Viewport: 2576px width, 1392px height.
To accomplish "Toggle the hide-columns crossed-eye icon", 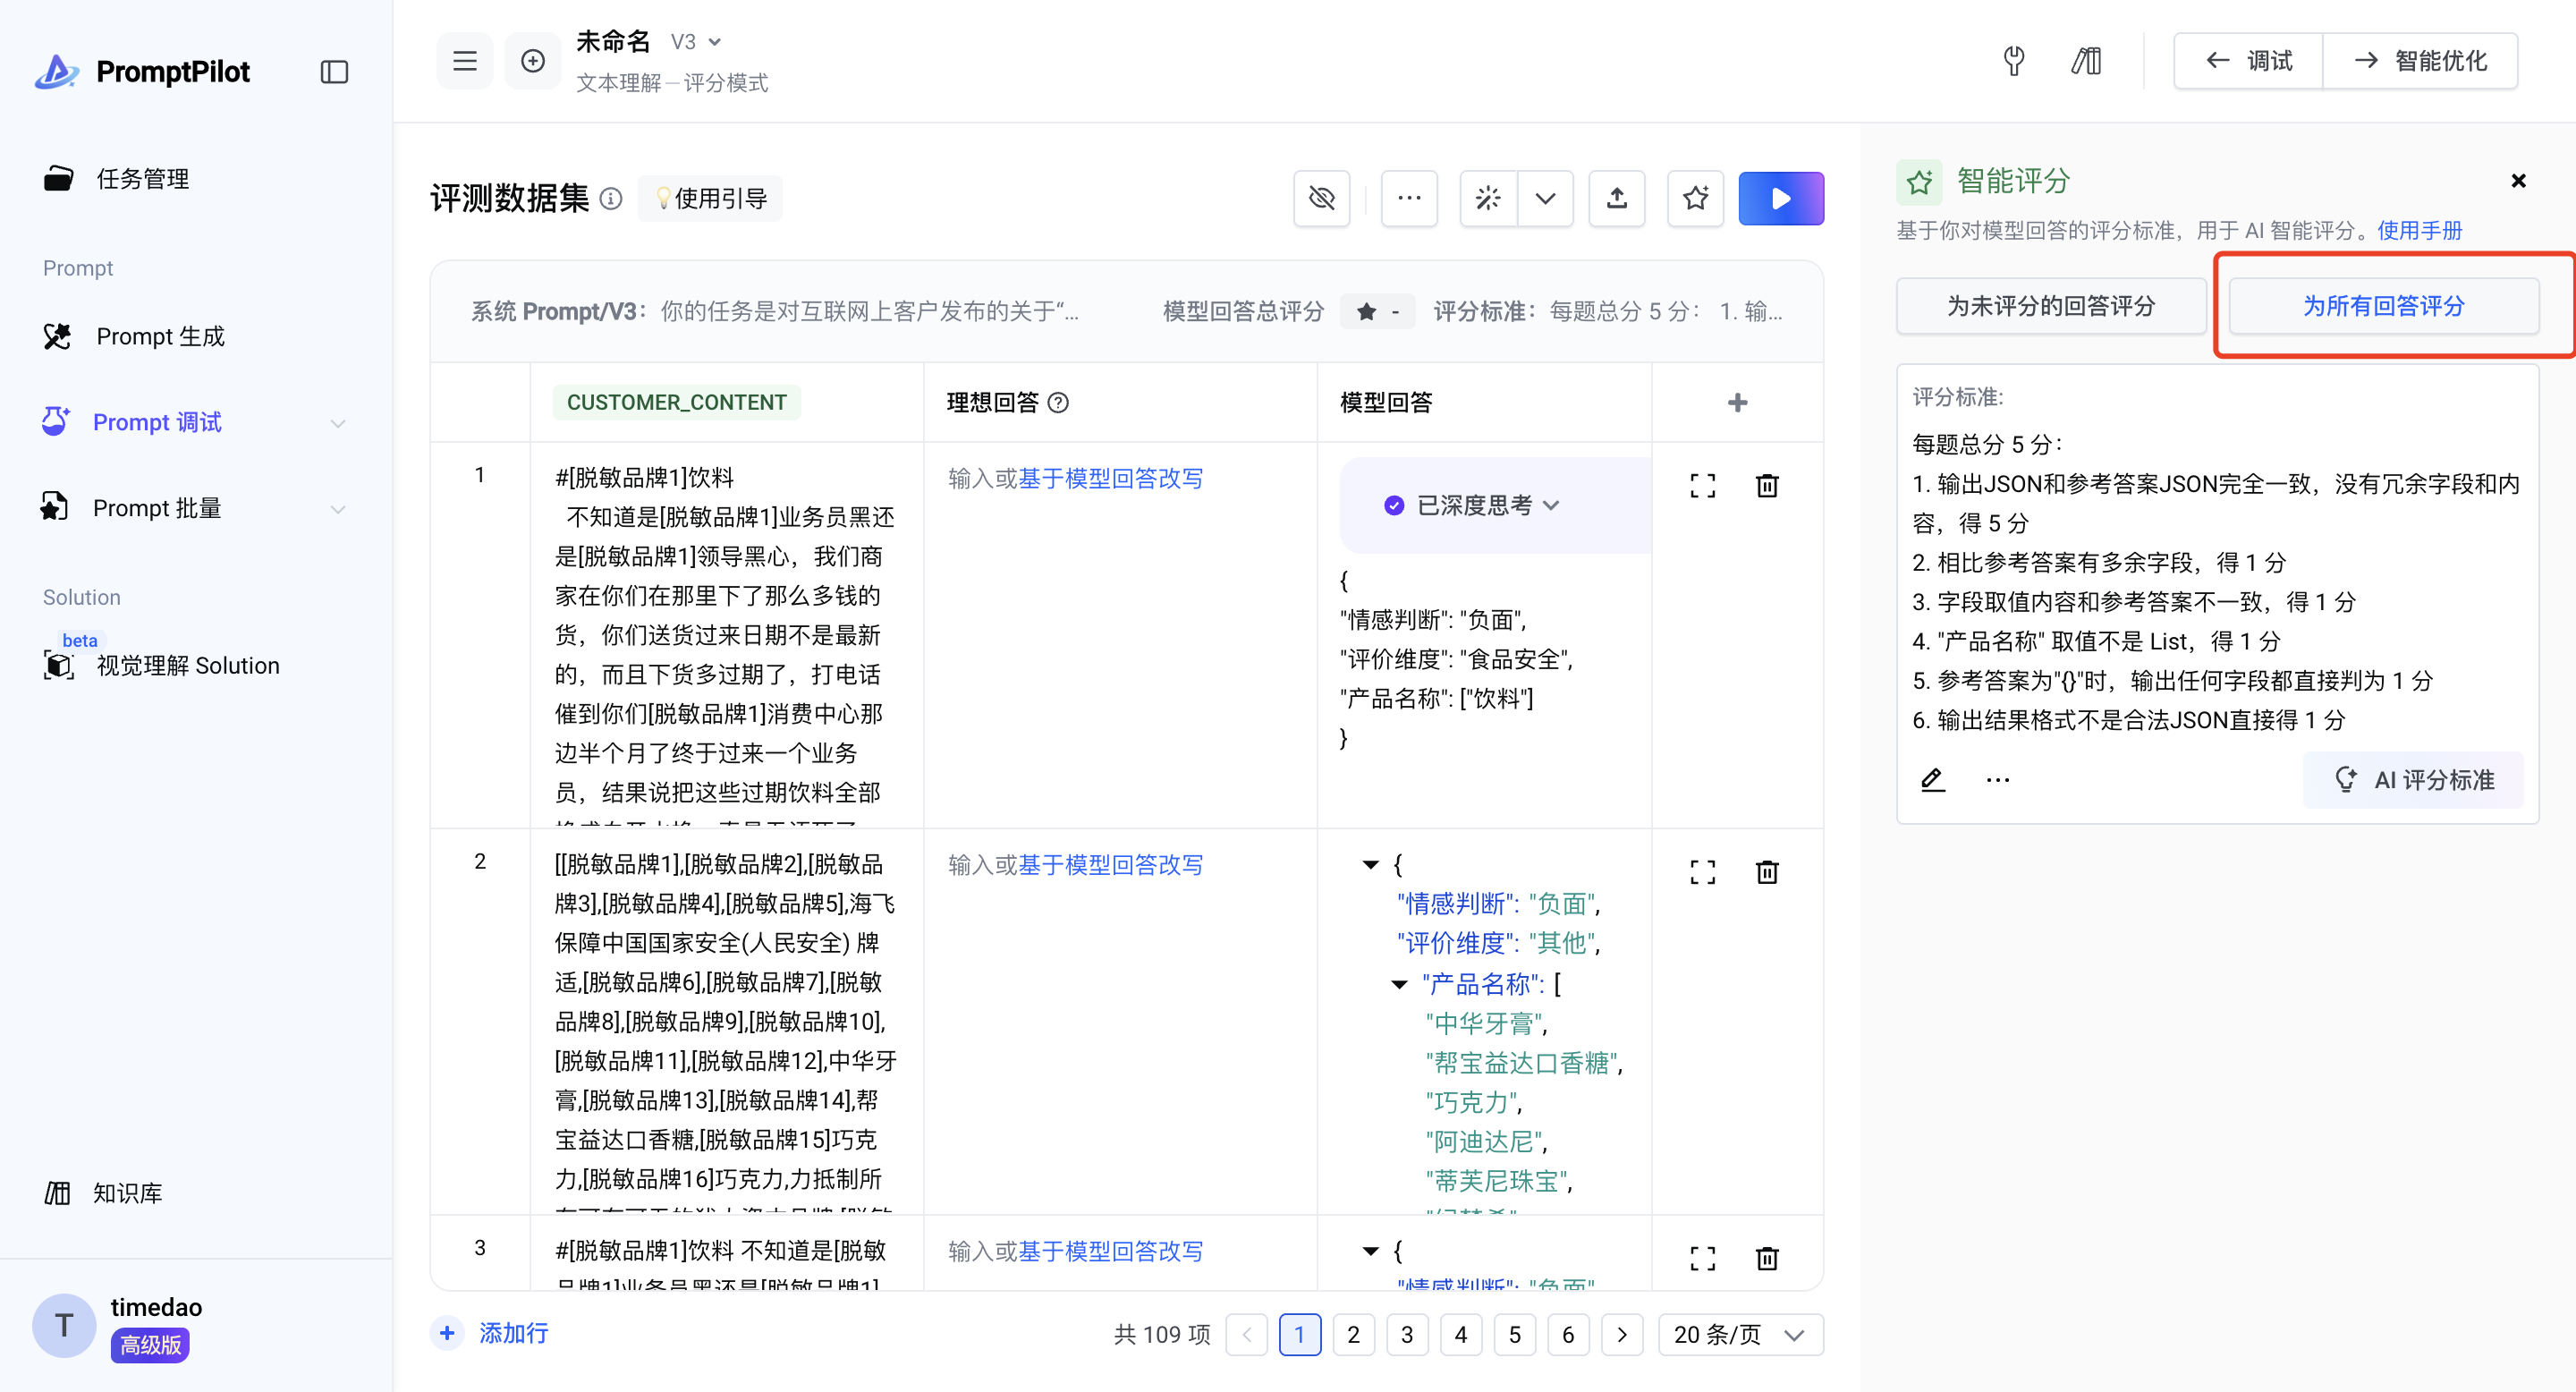I will (1321, 198).
